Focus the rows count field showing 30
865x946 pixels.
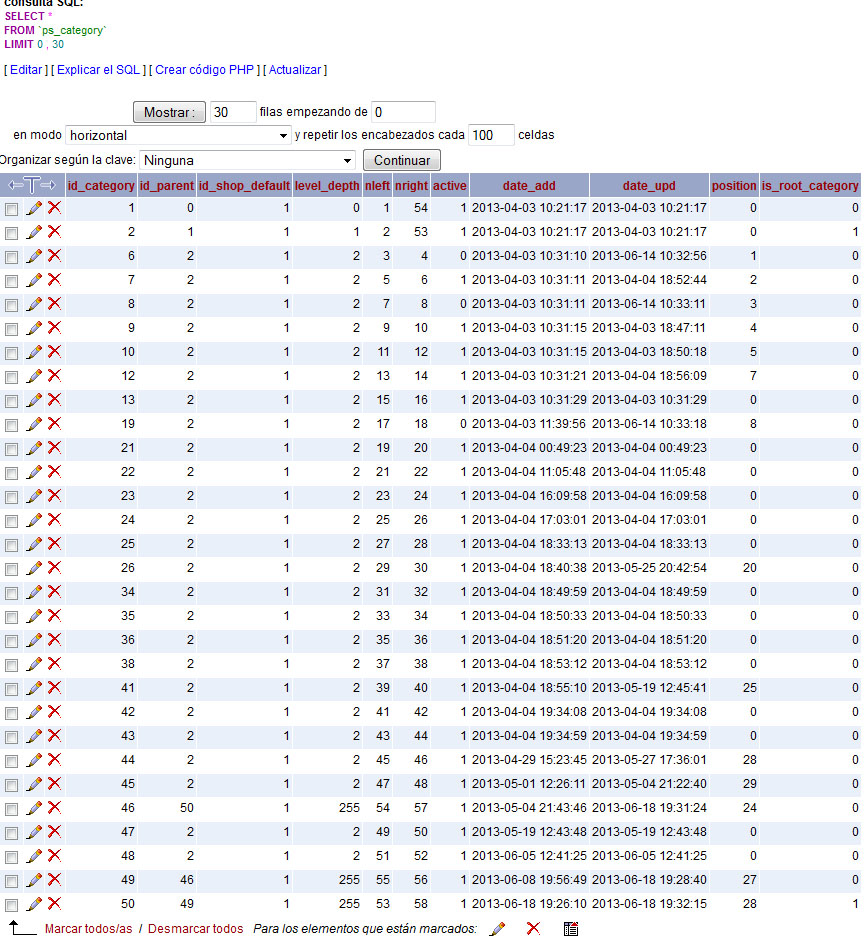[233, 112]
